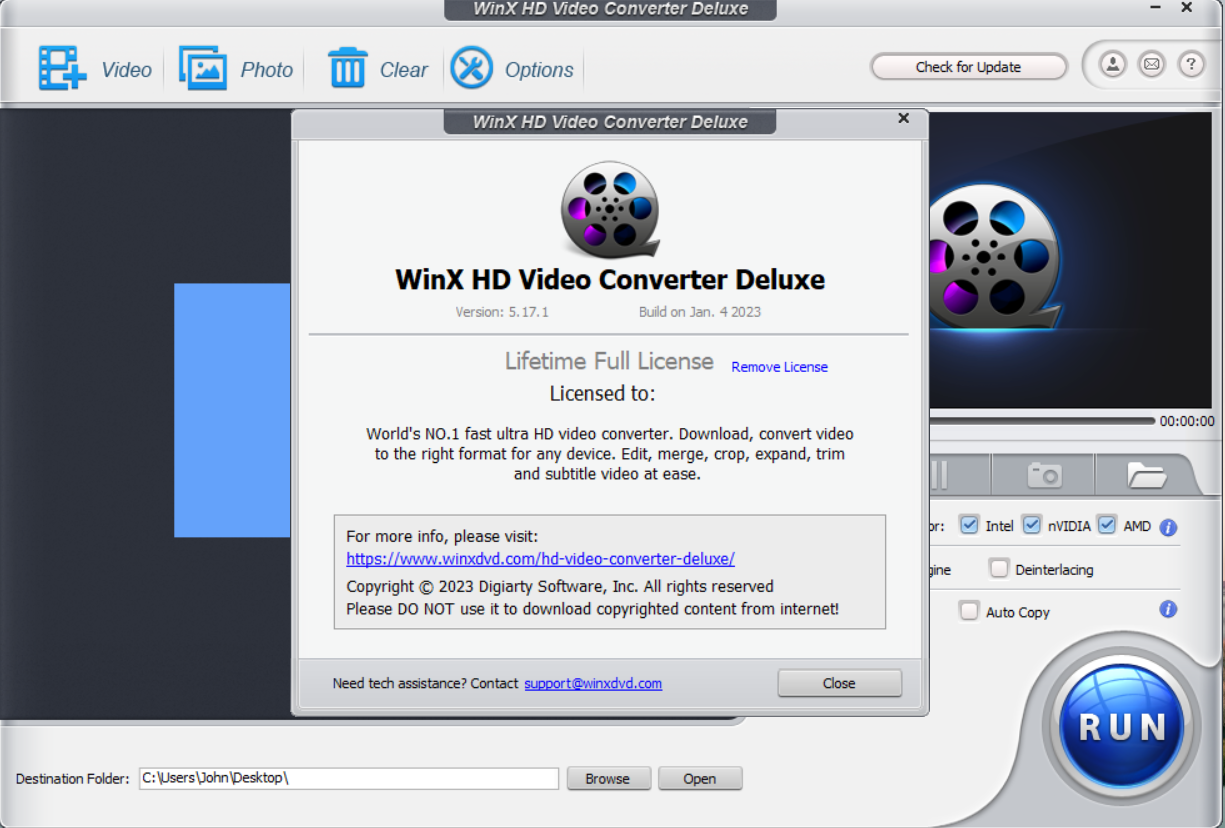Toggle the AMD hardware acceleration checkbox

[x=1106, y=525]
